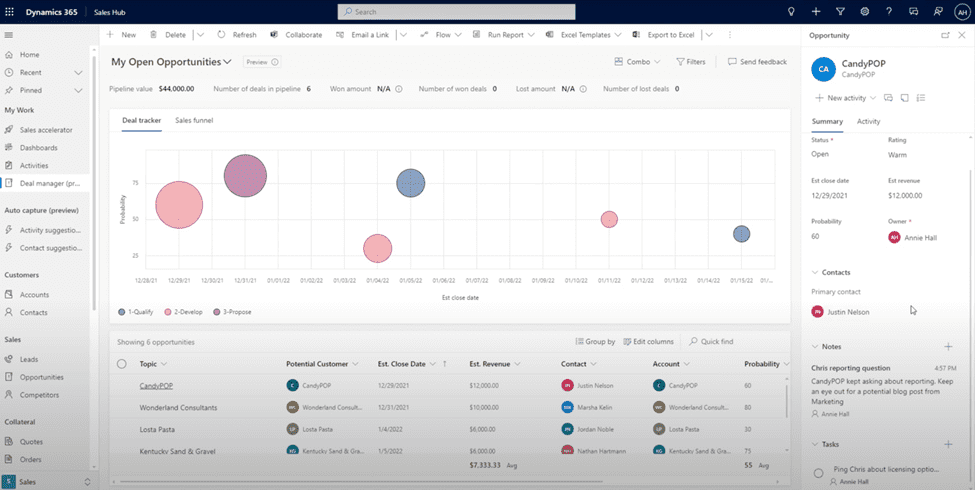Click the lightbulb assistant icon

click(x=791, y=12)
